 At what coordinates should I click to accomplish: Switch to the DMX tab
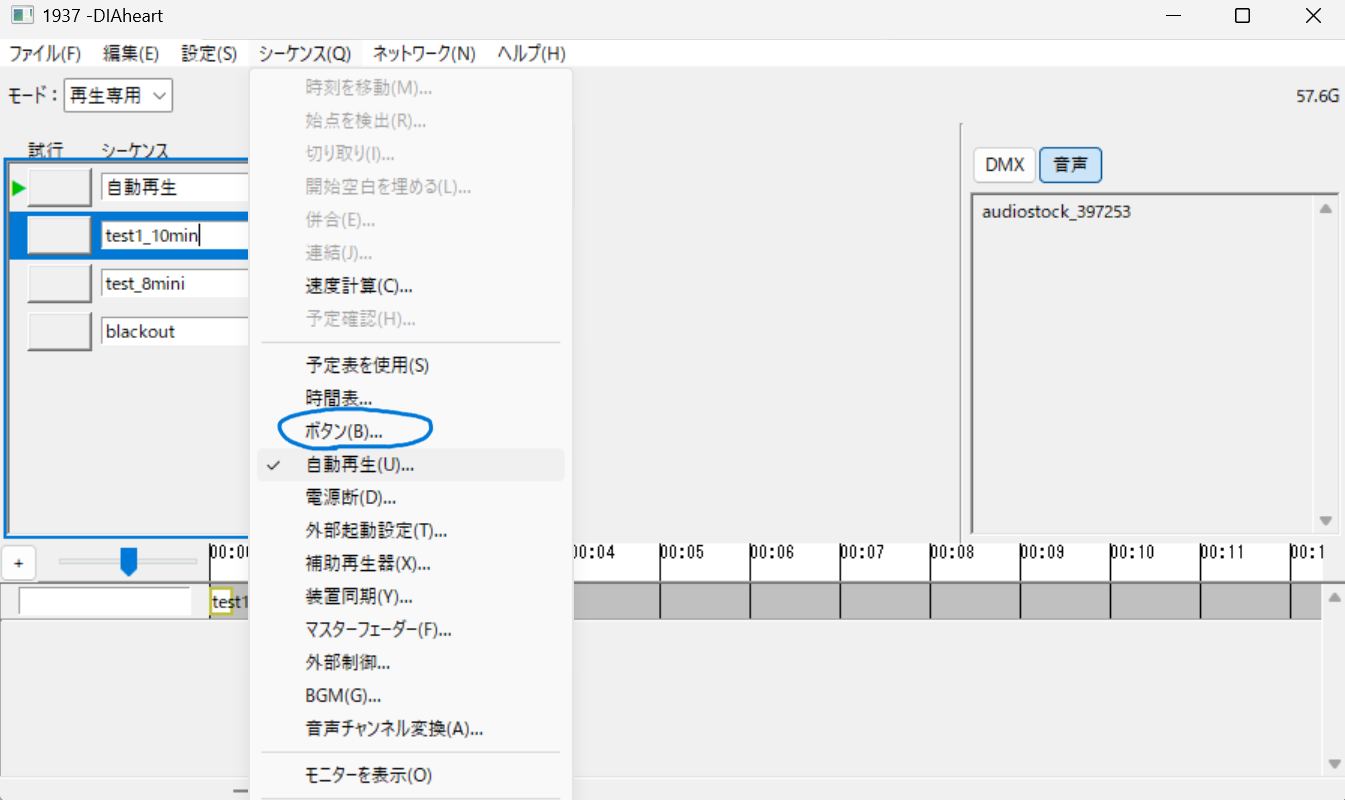(x=1005, y=166)
